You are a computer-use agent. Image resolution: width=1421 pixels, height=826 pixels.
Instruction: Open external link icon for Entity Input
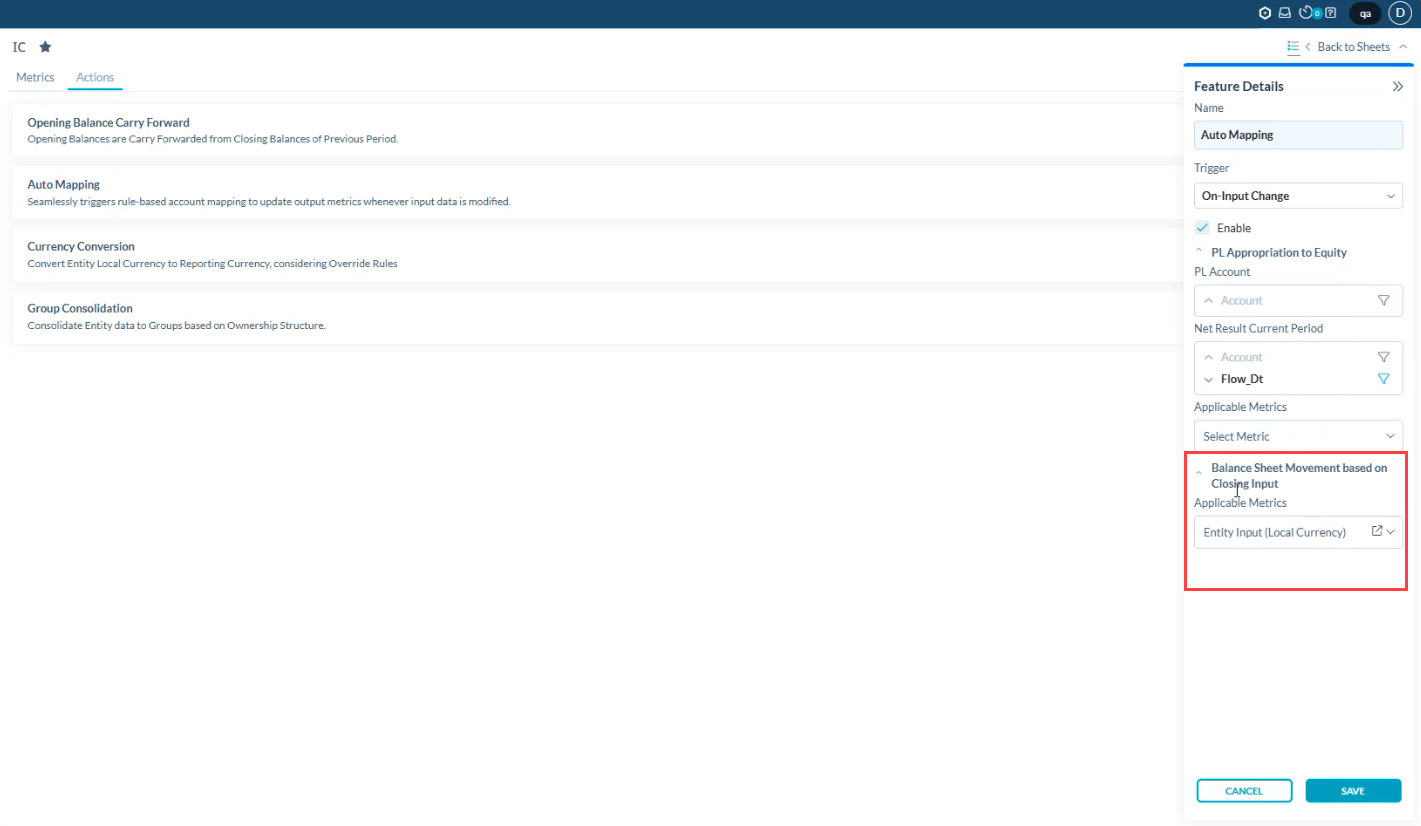1376,531
